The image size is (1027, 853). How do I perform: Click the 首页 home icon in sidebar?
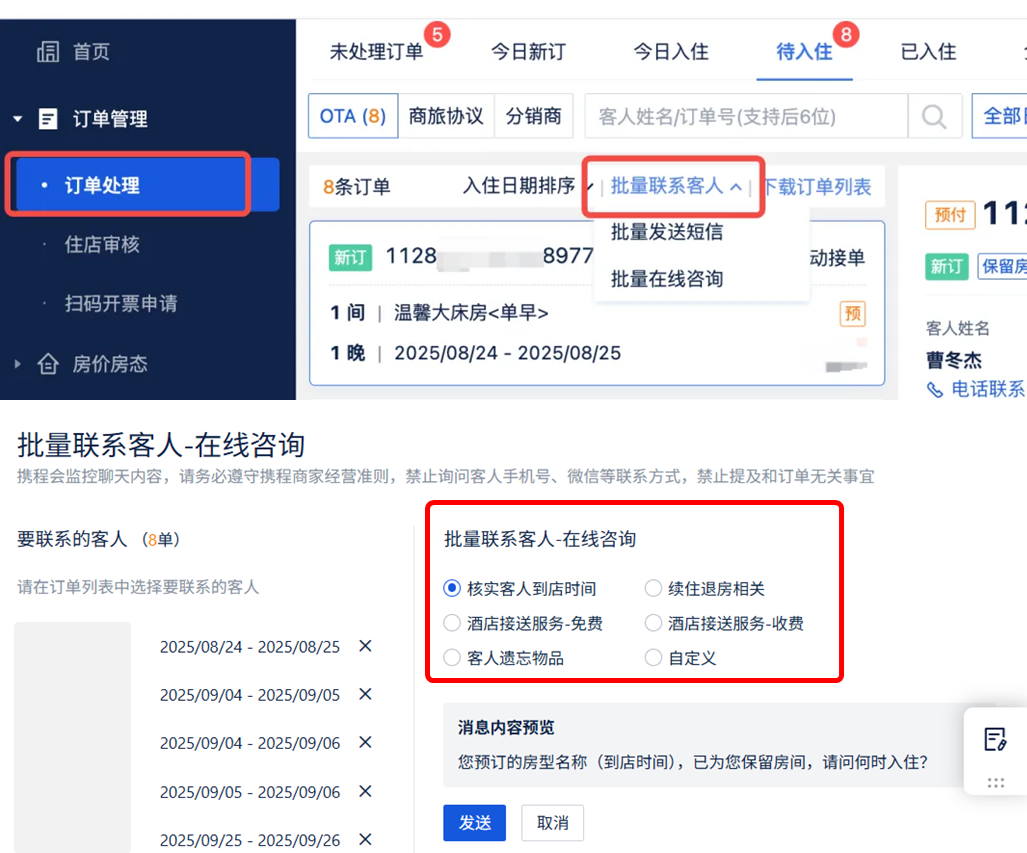47,51
